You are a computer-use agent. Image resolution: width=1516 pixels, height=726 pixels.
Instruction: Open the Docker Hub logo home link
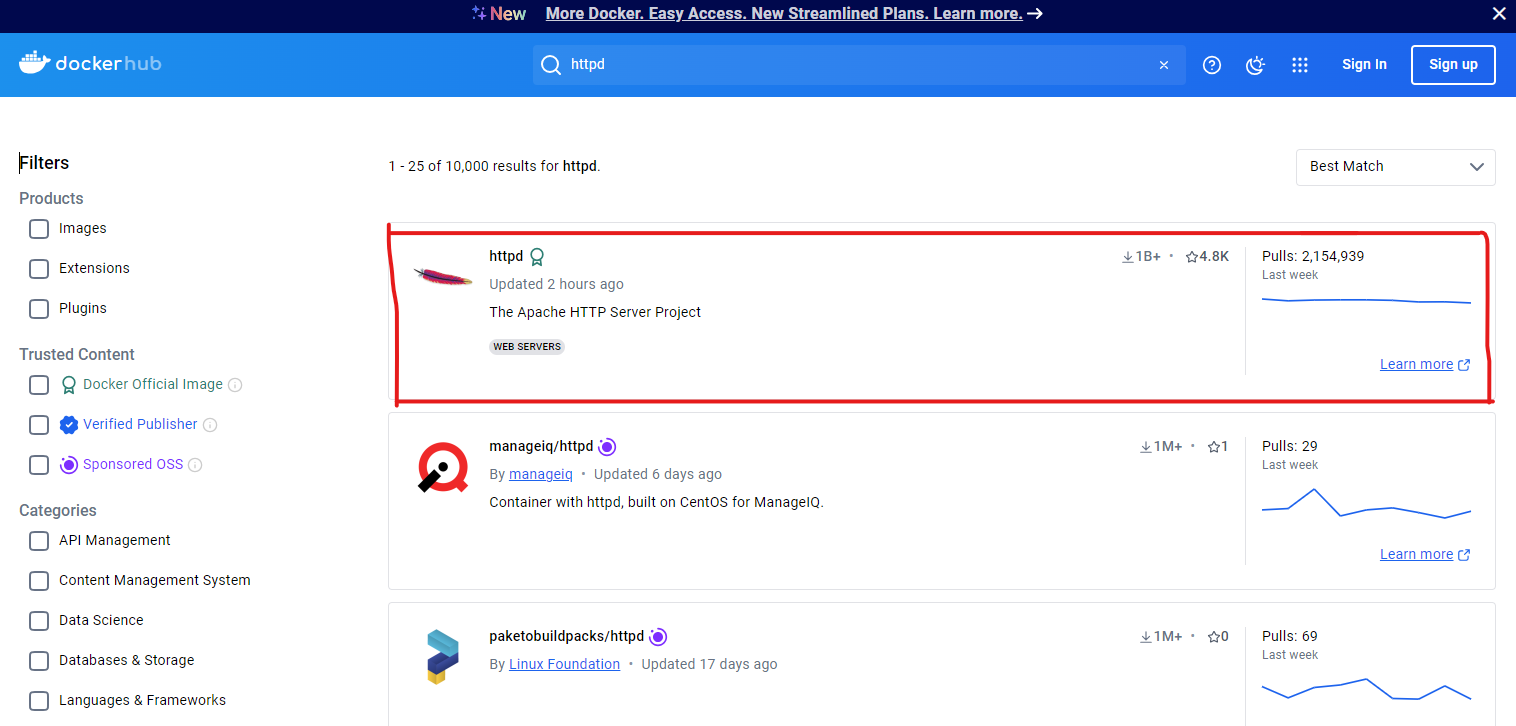click(x=90, y=64)
